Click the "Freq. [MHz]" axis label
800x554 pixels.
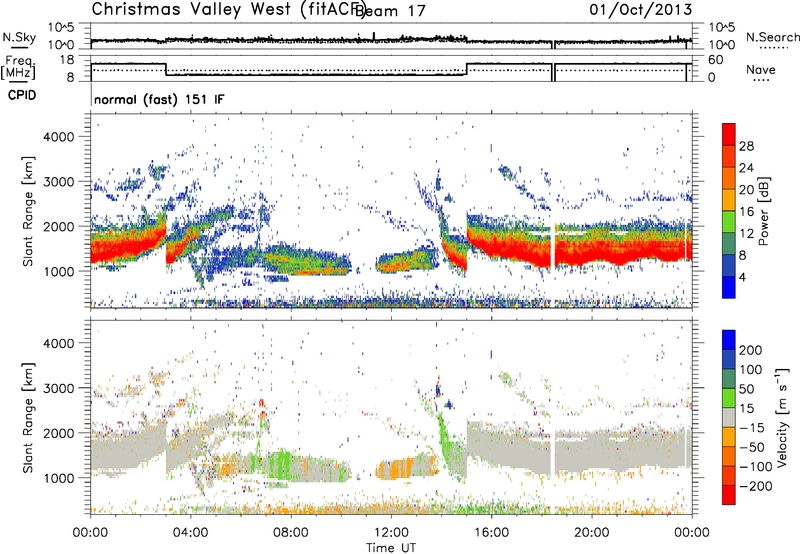18,68
